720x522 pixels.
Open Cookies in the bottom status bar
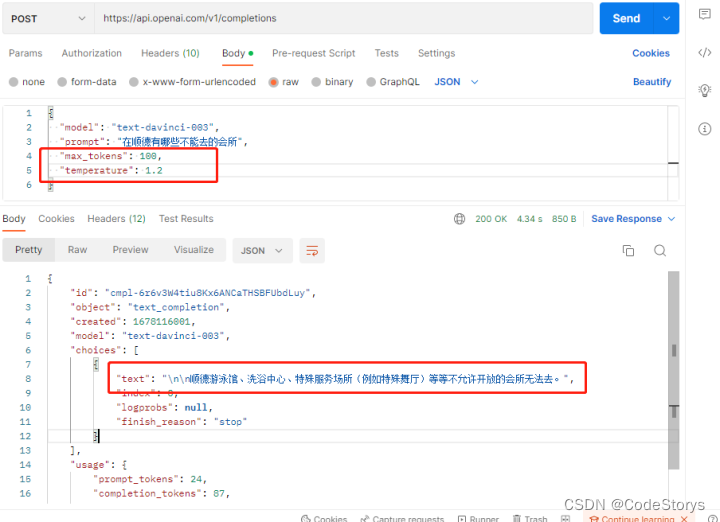tap(324, 518)
